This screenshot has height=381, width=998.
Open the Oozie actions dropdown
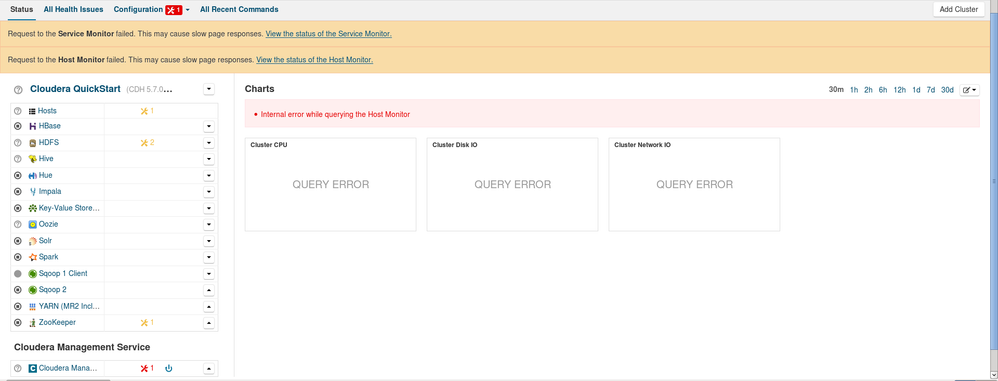pos(209,224)
